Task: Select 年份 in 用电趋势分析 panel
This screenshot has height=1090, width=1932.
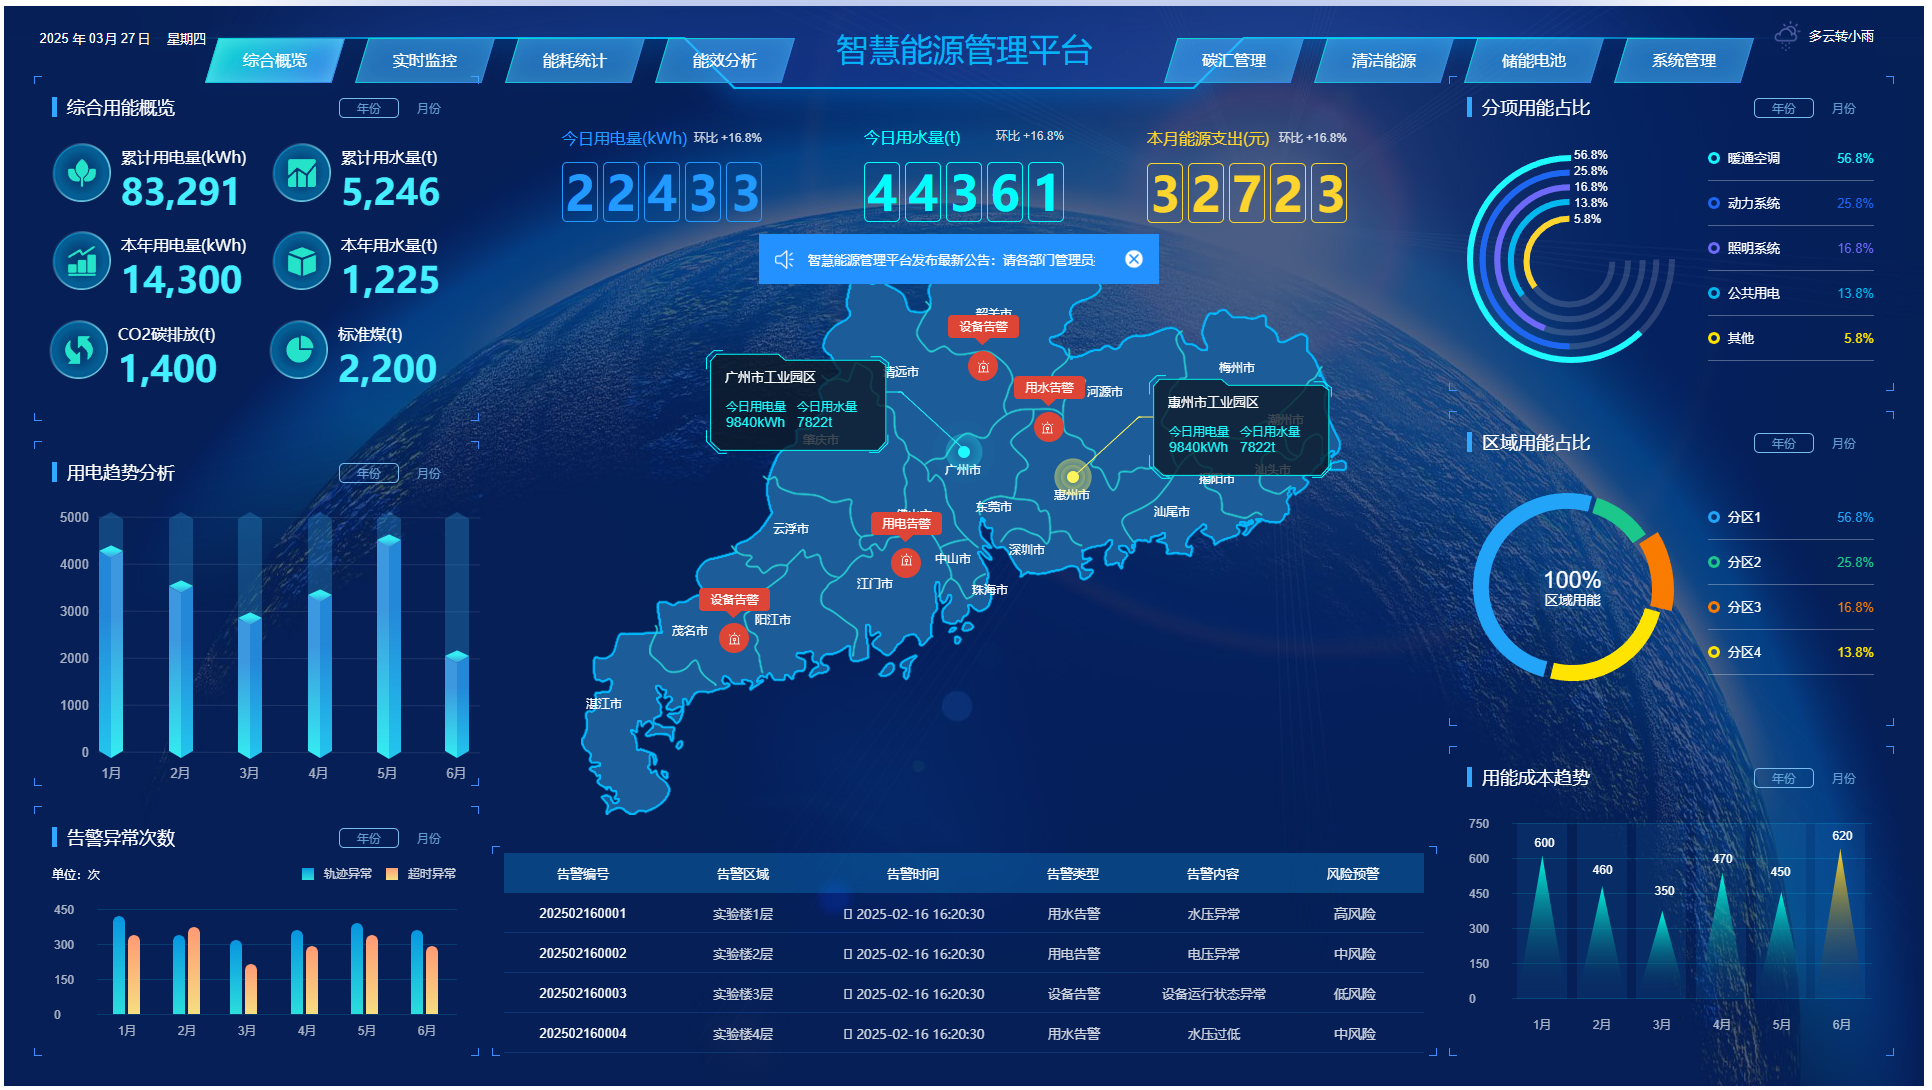Action: click(369, 473)
